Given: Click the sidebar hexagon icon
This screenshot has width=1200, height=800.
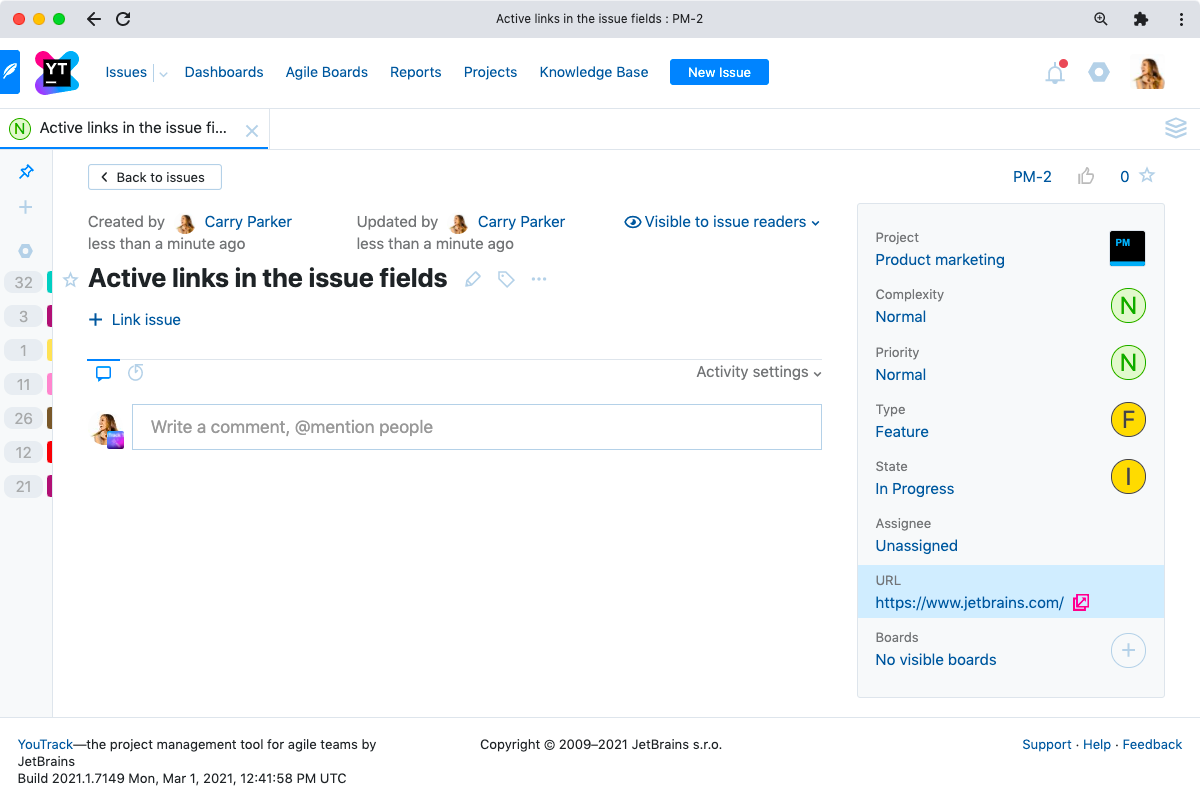Looking at the screenshot, I should click(x=26, y=250).
